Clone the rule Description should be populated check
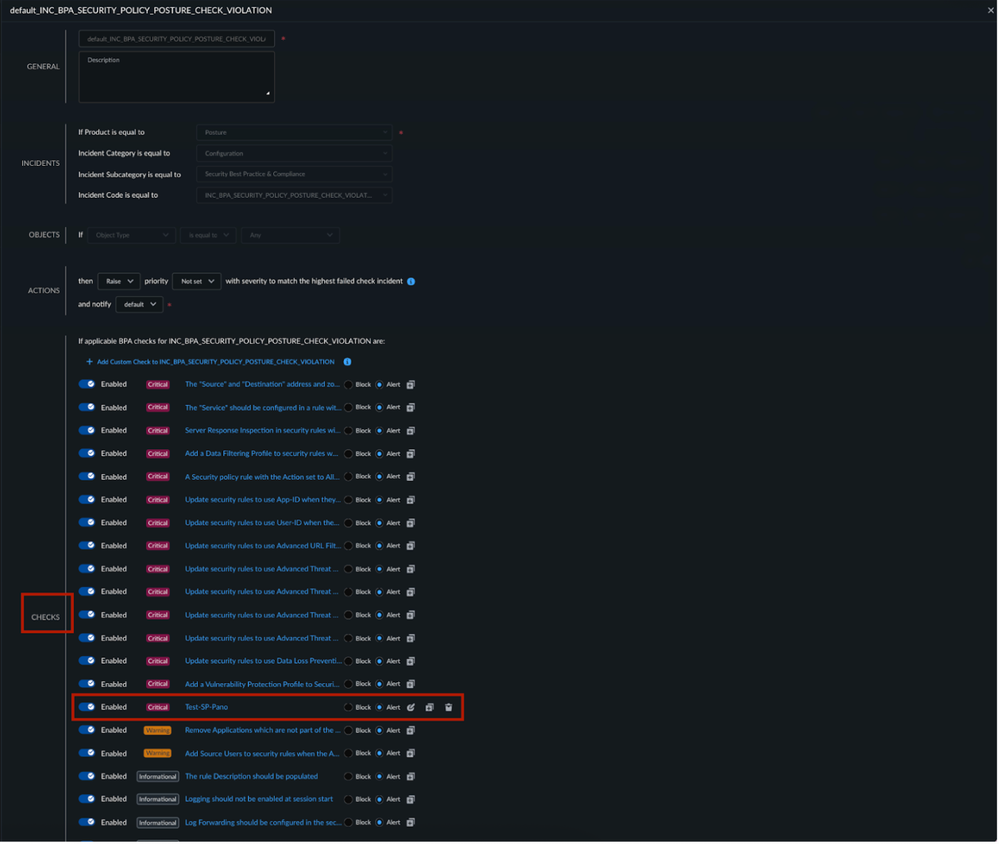The height and width of the screenshot is (844, 999). 411,776
